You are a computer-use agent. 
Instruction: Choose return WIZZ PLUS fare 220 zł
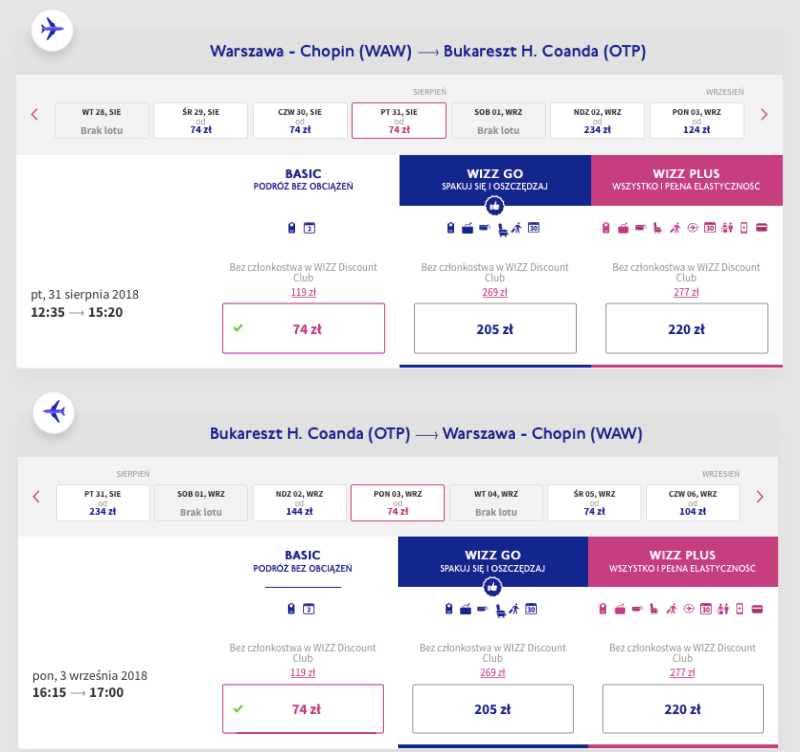683,709
